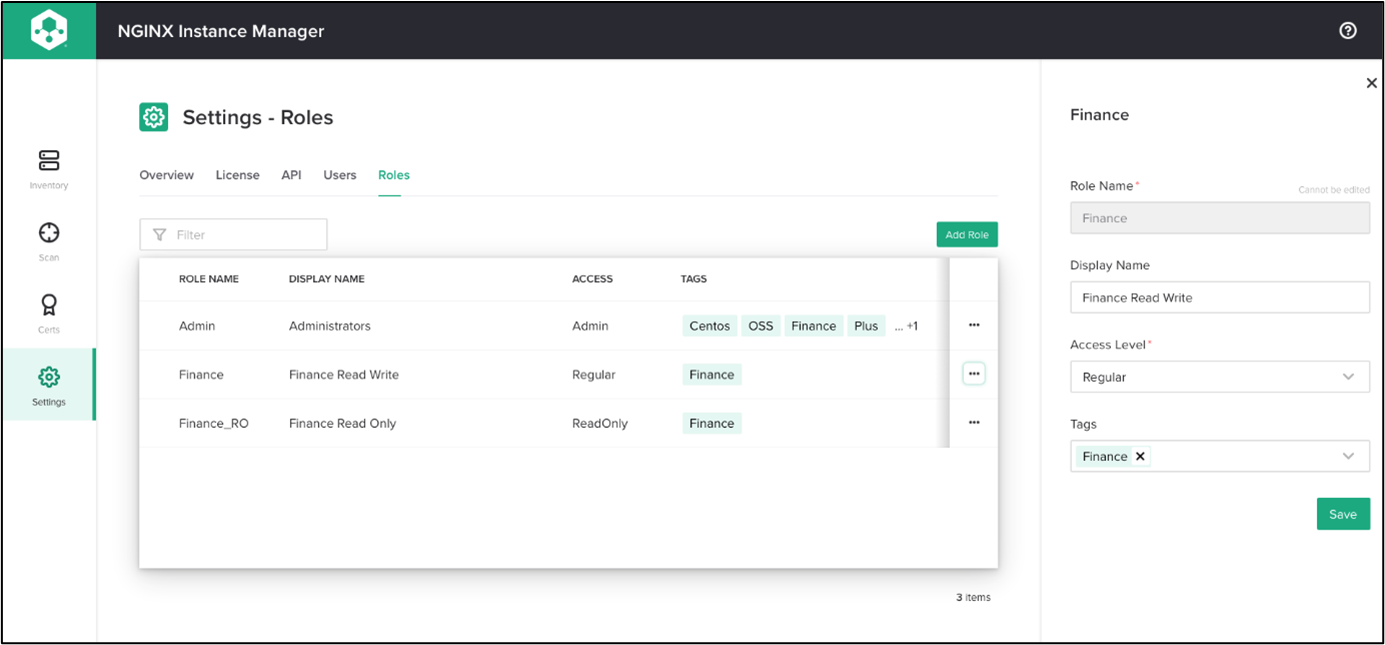Open Inventory from the sidebar
The image size is (1385, 645).
49,169
